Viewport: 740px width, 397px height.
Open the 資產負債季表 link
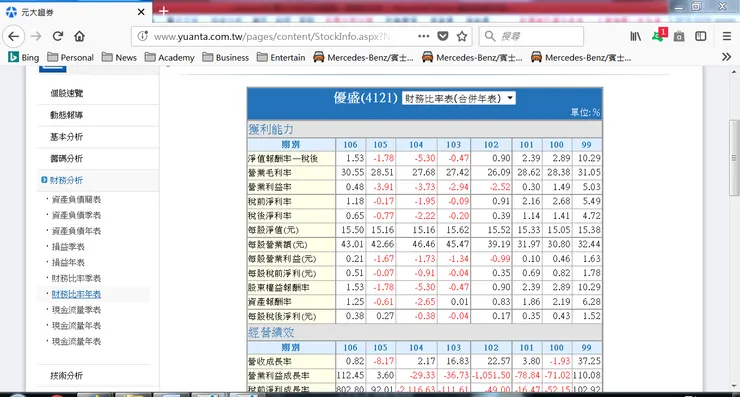pyautogui.click(x=76, y=215)
